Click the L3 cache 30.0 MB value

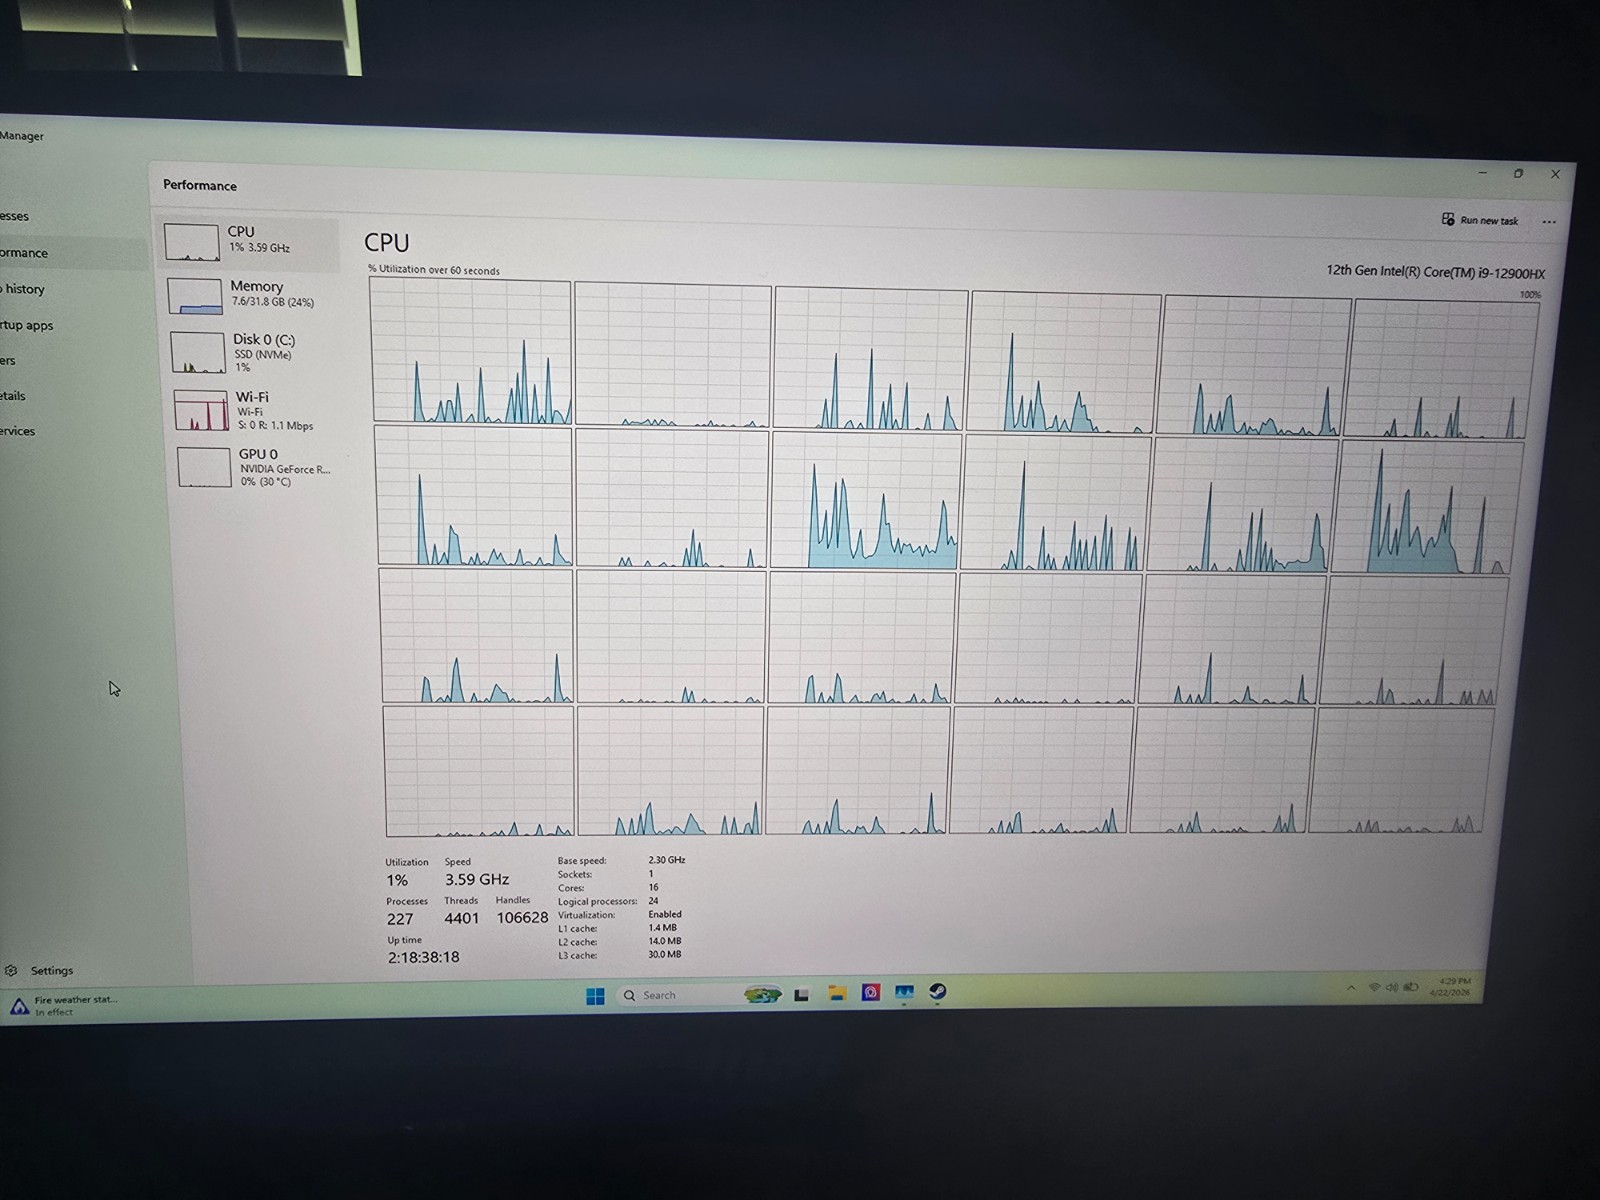point(665,955)
